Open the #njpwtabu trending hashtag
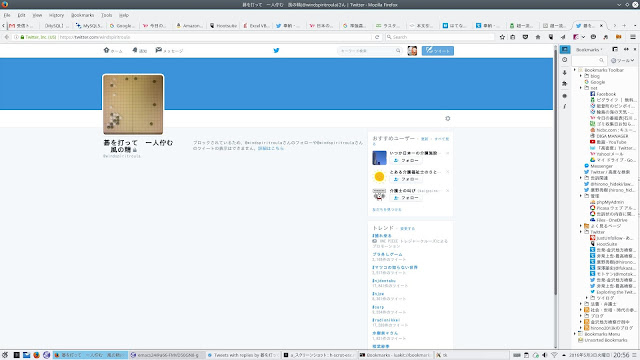The height and width of the screenshot is (360, 640). [384, 281]
